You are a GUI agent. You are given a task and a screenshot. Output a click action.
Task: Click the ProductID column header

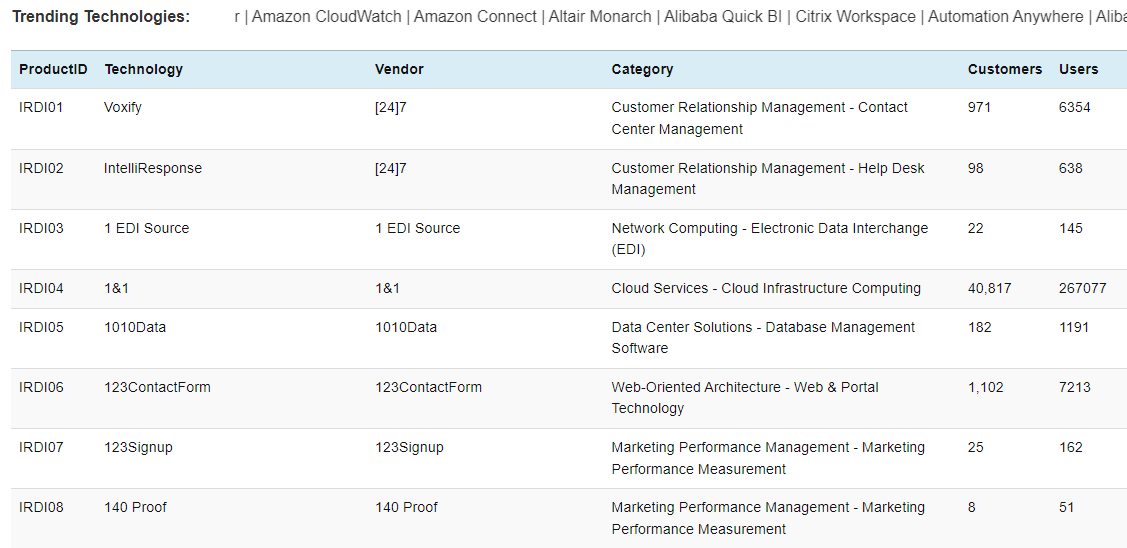(x=53, y=70)
